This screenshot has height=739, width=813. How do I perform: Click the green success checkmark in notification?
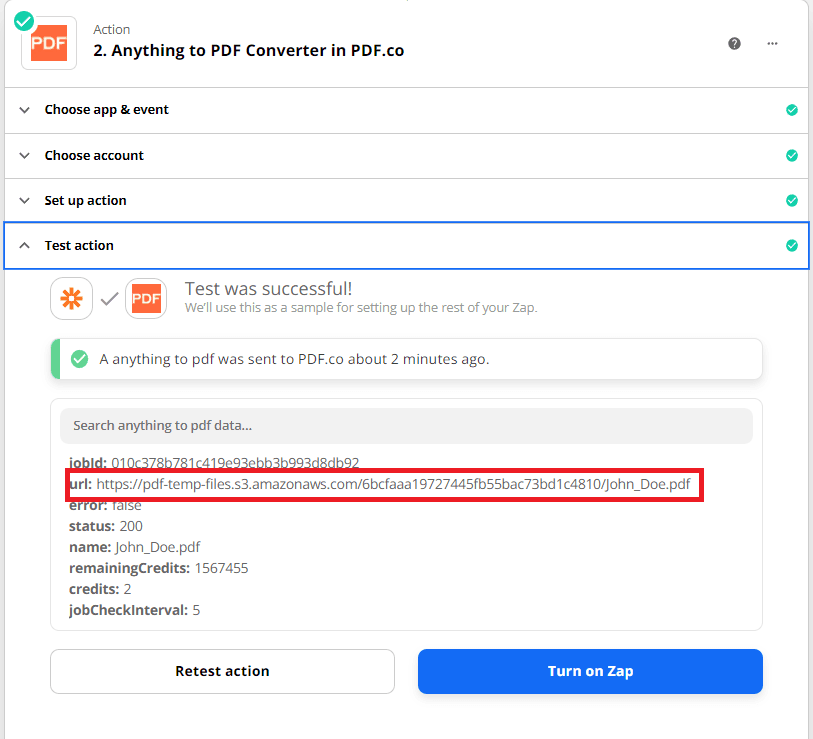coord(79,359)
